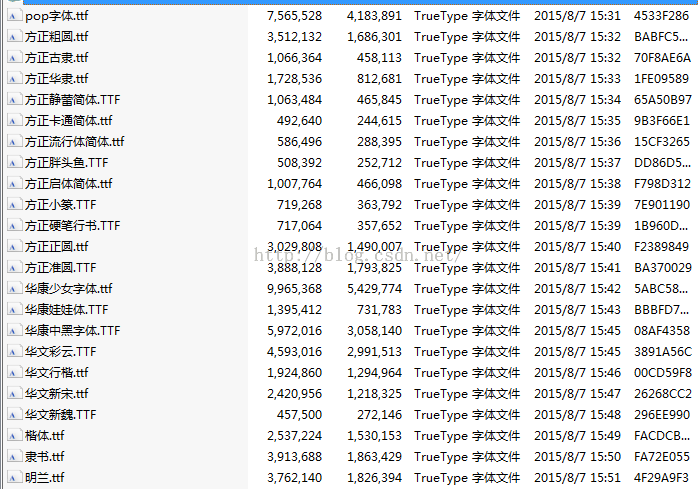The width and height of the screenshot is (700, 489).
Task: Click the CRC value 3891A56C
Action: click(x=663, y=352)
